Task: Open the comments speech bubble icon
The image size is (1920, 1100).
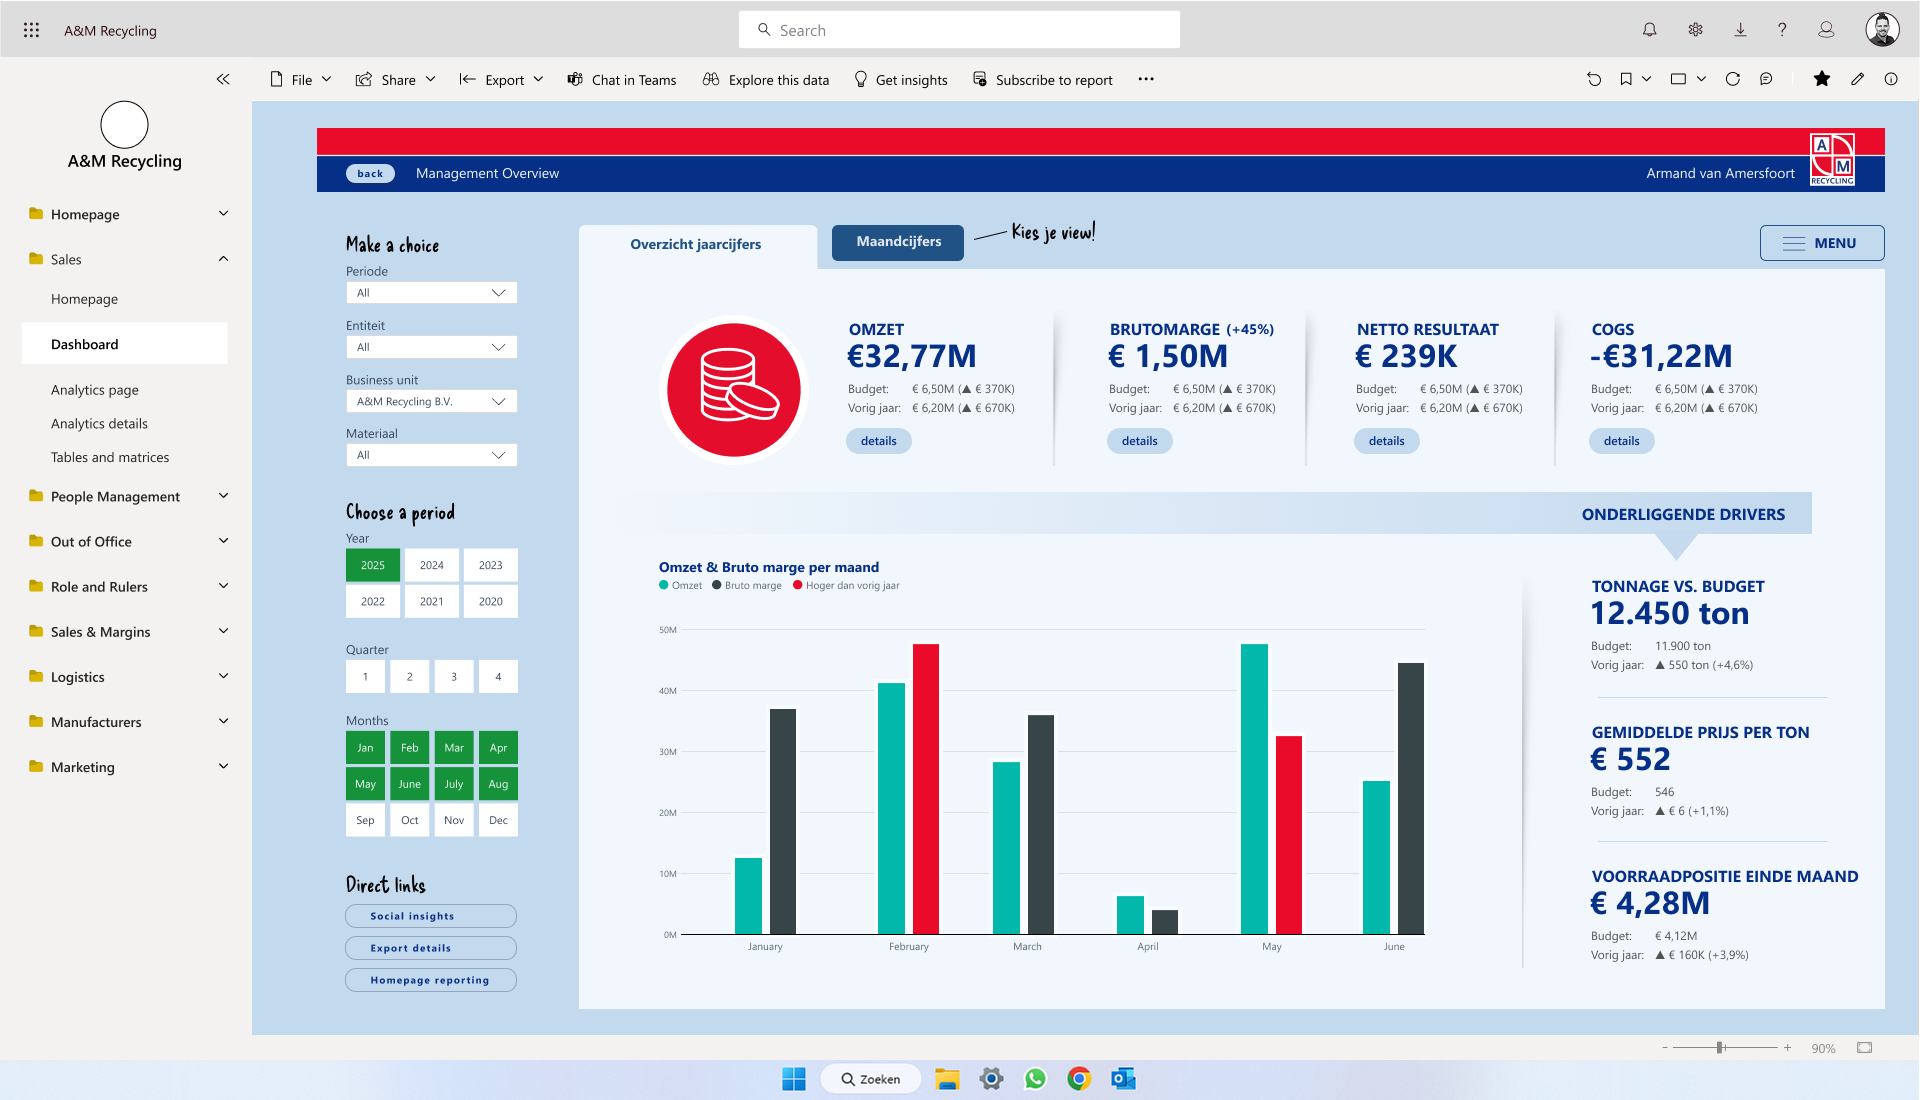Action: [1767, 79]
